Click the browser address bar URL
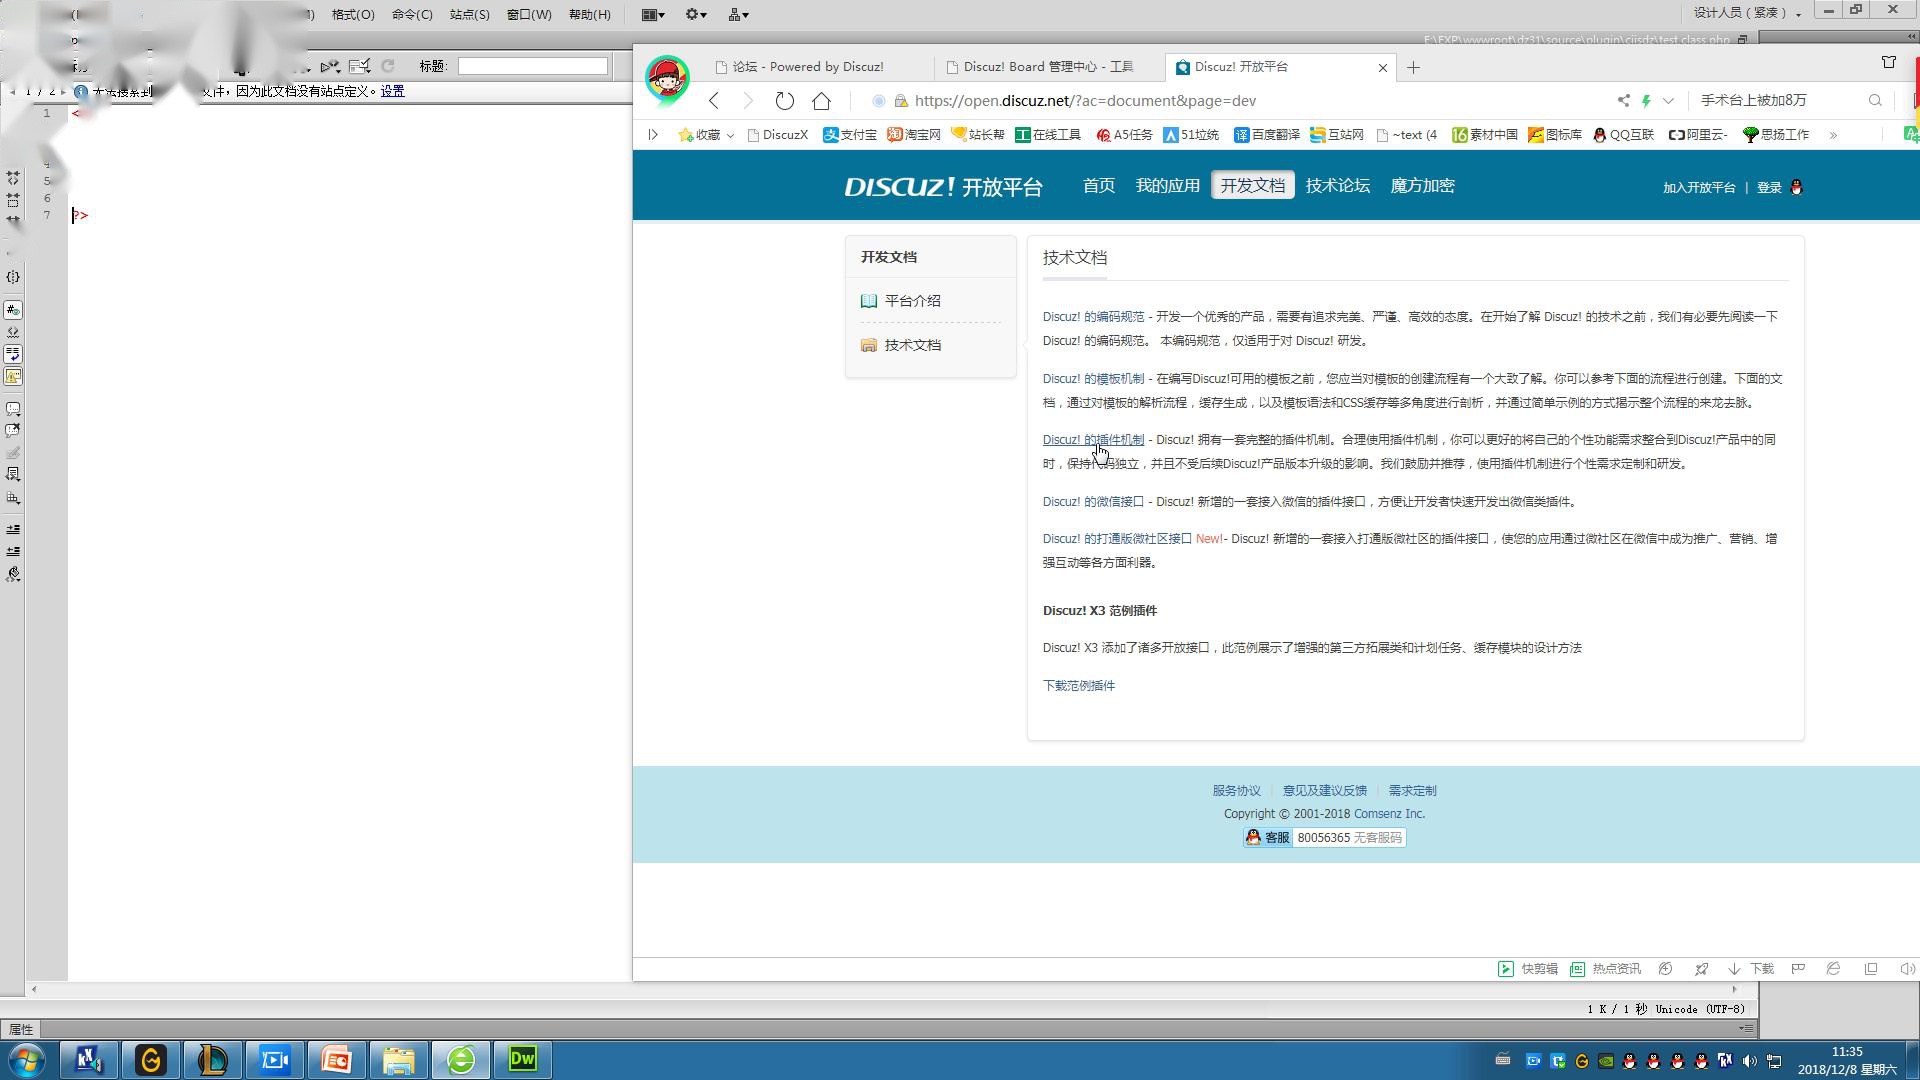This screenshot has width=1920, height=1080. tap(1085, 101)
